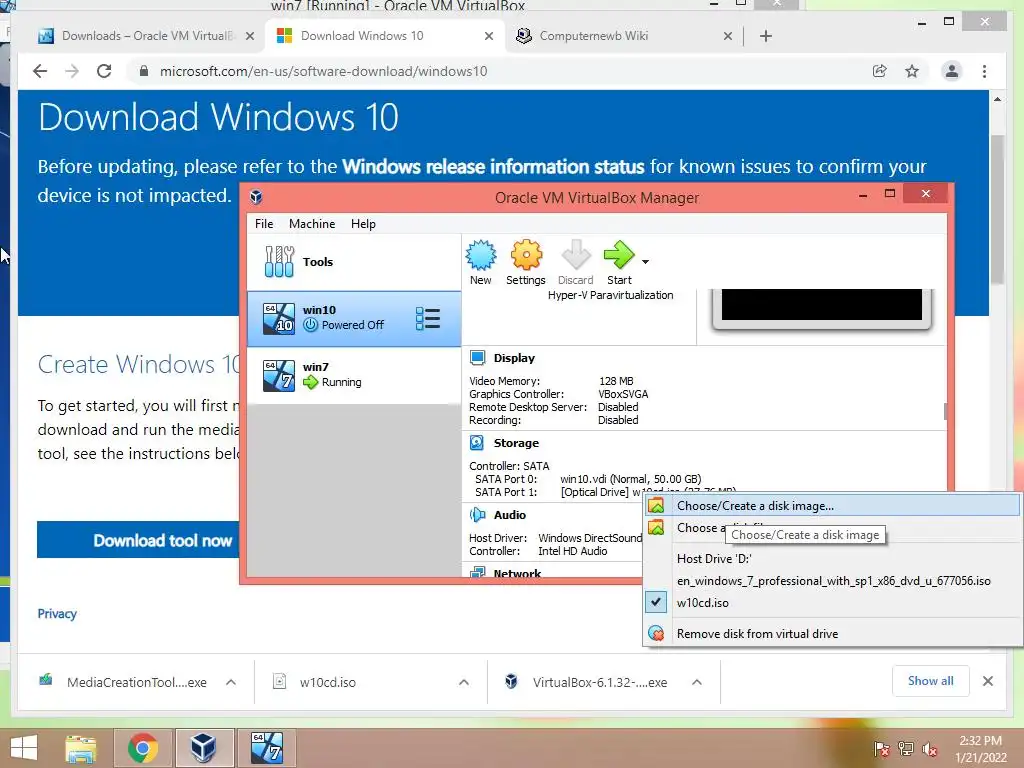Viewport: 1024px width, 768px height.
Task: Start the selected VM with green arrow
Action: coord(618,263)
